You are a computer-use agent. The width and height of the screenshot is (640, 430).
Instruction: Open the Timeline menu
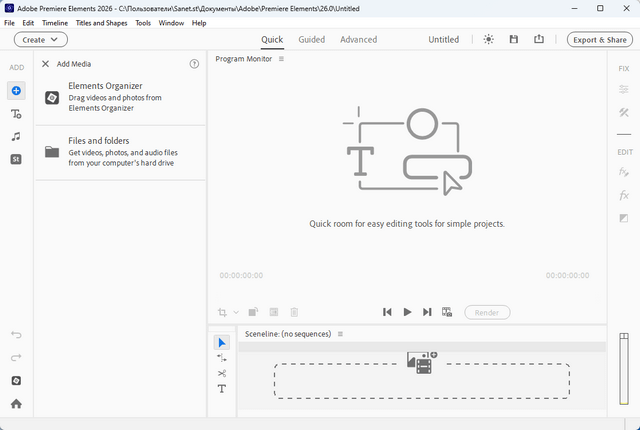coord(55,22)
